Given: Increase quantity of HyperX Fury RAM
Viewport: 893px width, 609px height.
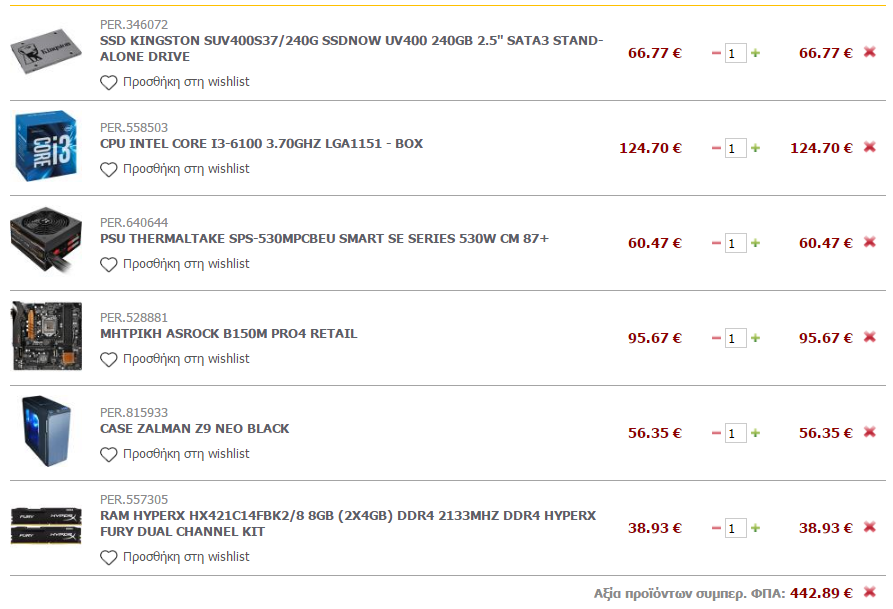Looking at the screenshot, I should point(755,528).
